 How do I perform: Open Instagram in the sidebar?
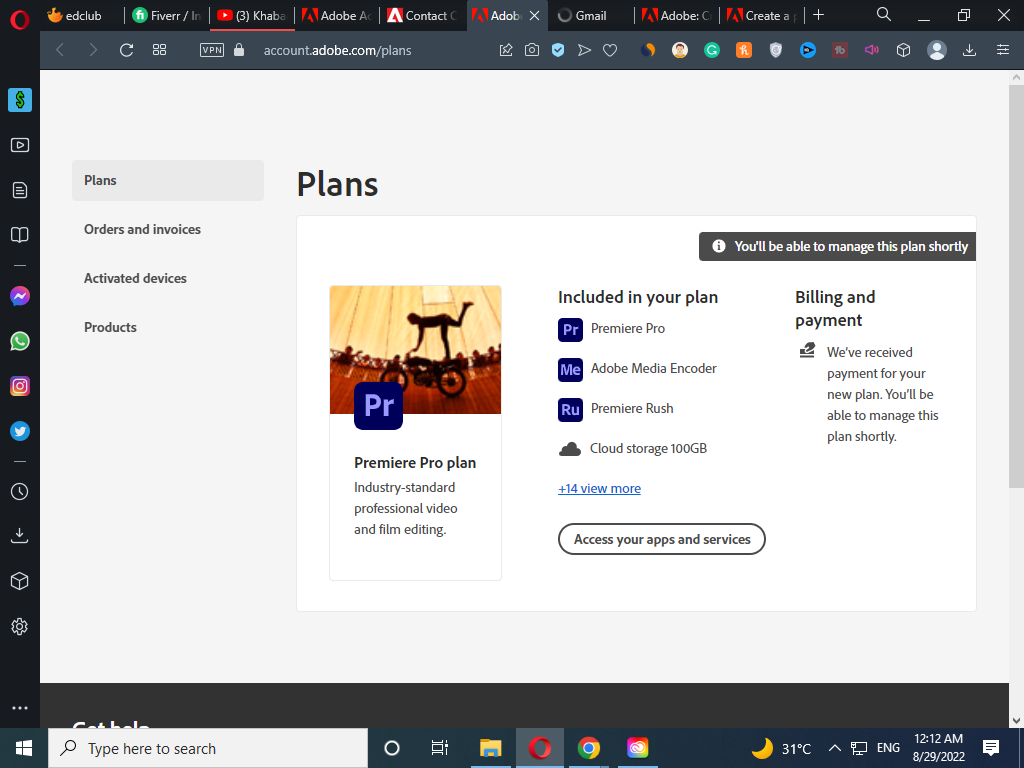coord(19,386)
